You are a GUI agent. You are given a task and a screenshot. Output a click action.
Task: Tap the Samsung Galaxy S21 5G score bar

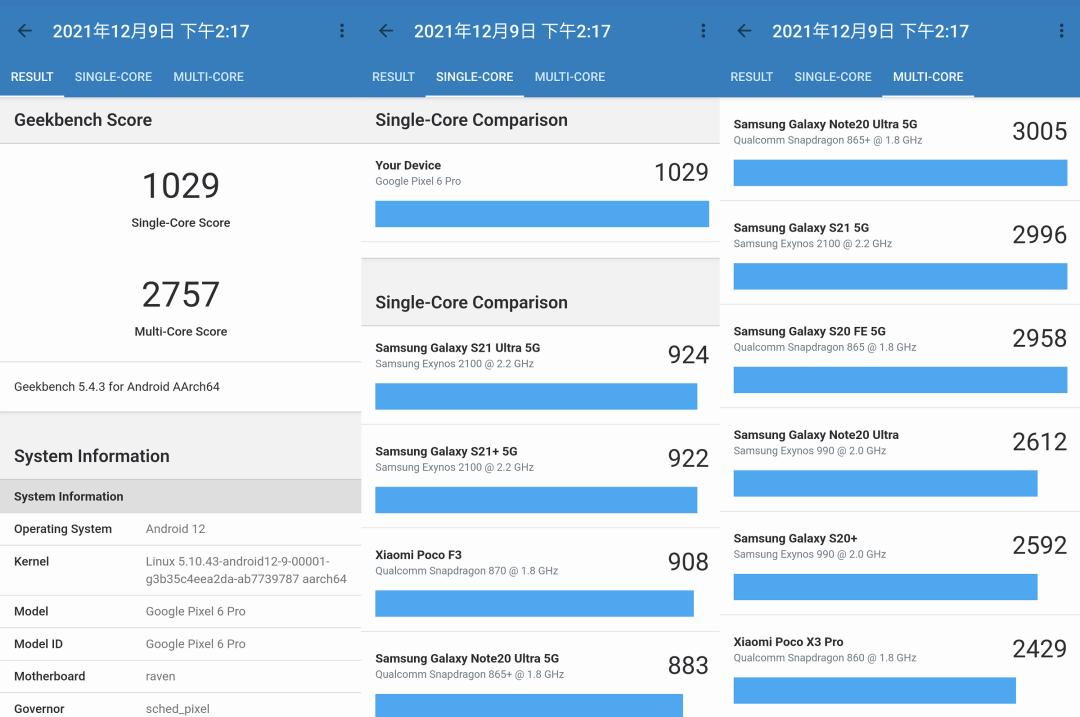click(900, 276)
